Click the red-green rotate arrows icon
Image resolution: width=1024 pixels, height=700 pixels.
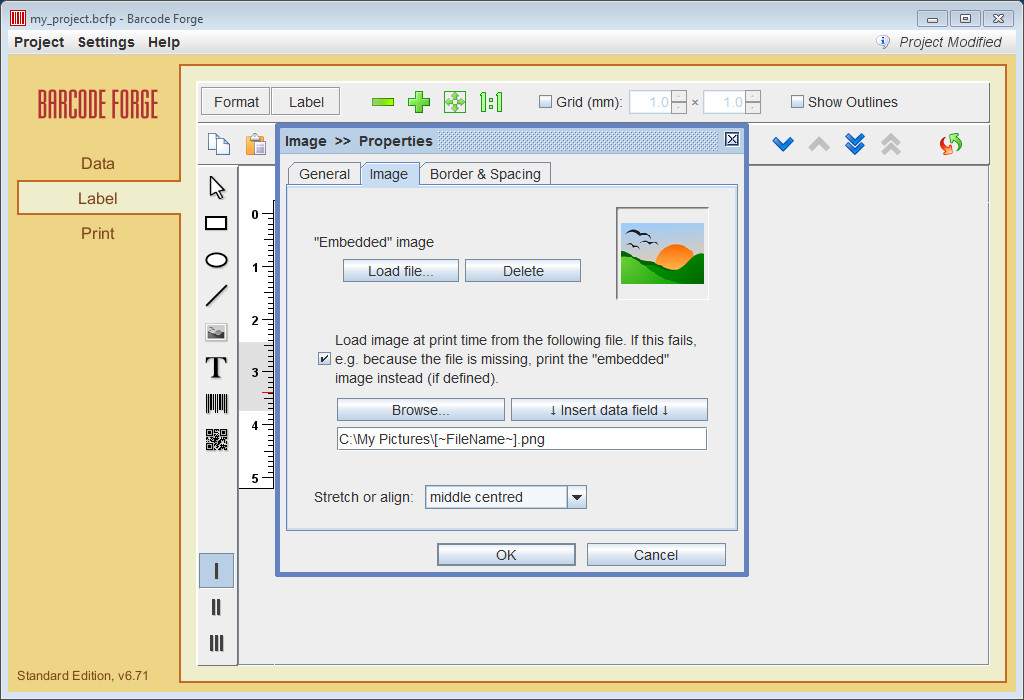click(x=951, y=144)
